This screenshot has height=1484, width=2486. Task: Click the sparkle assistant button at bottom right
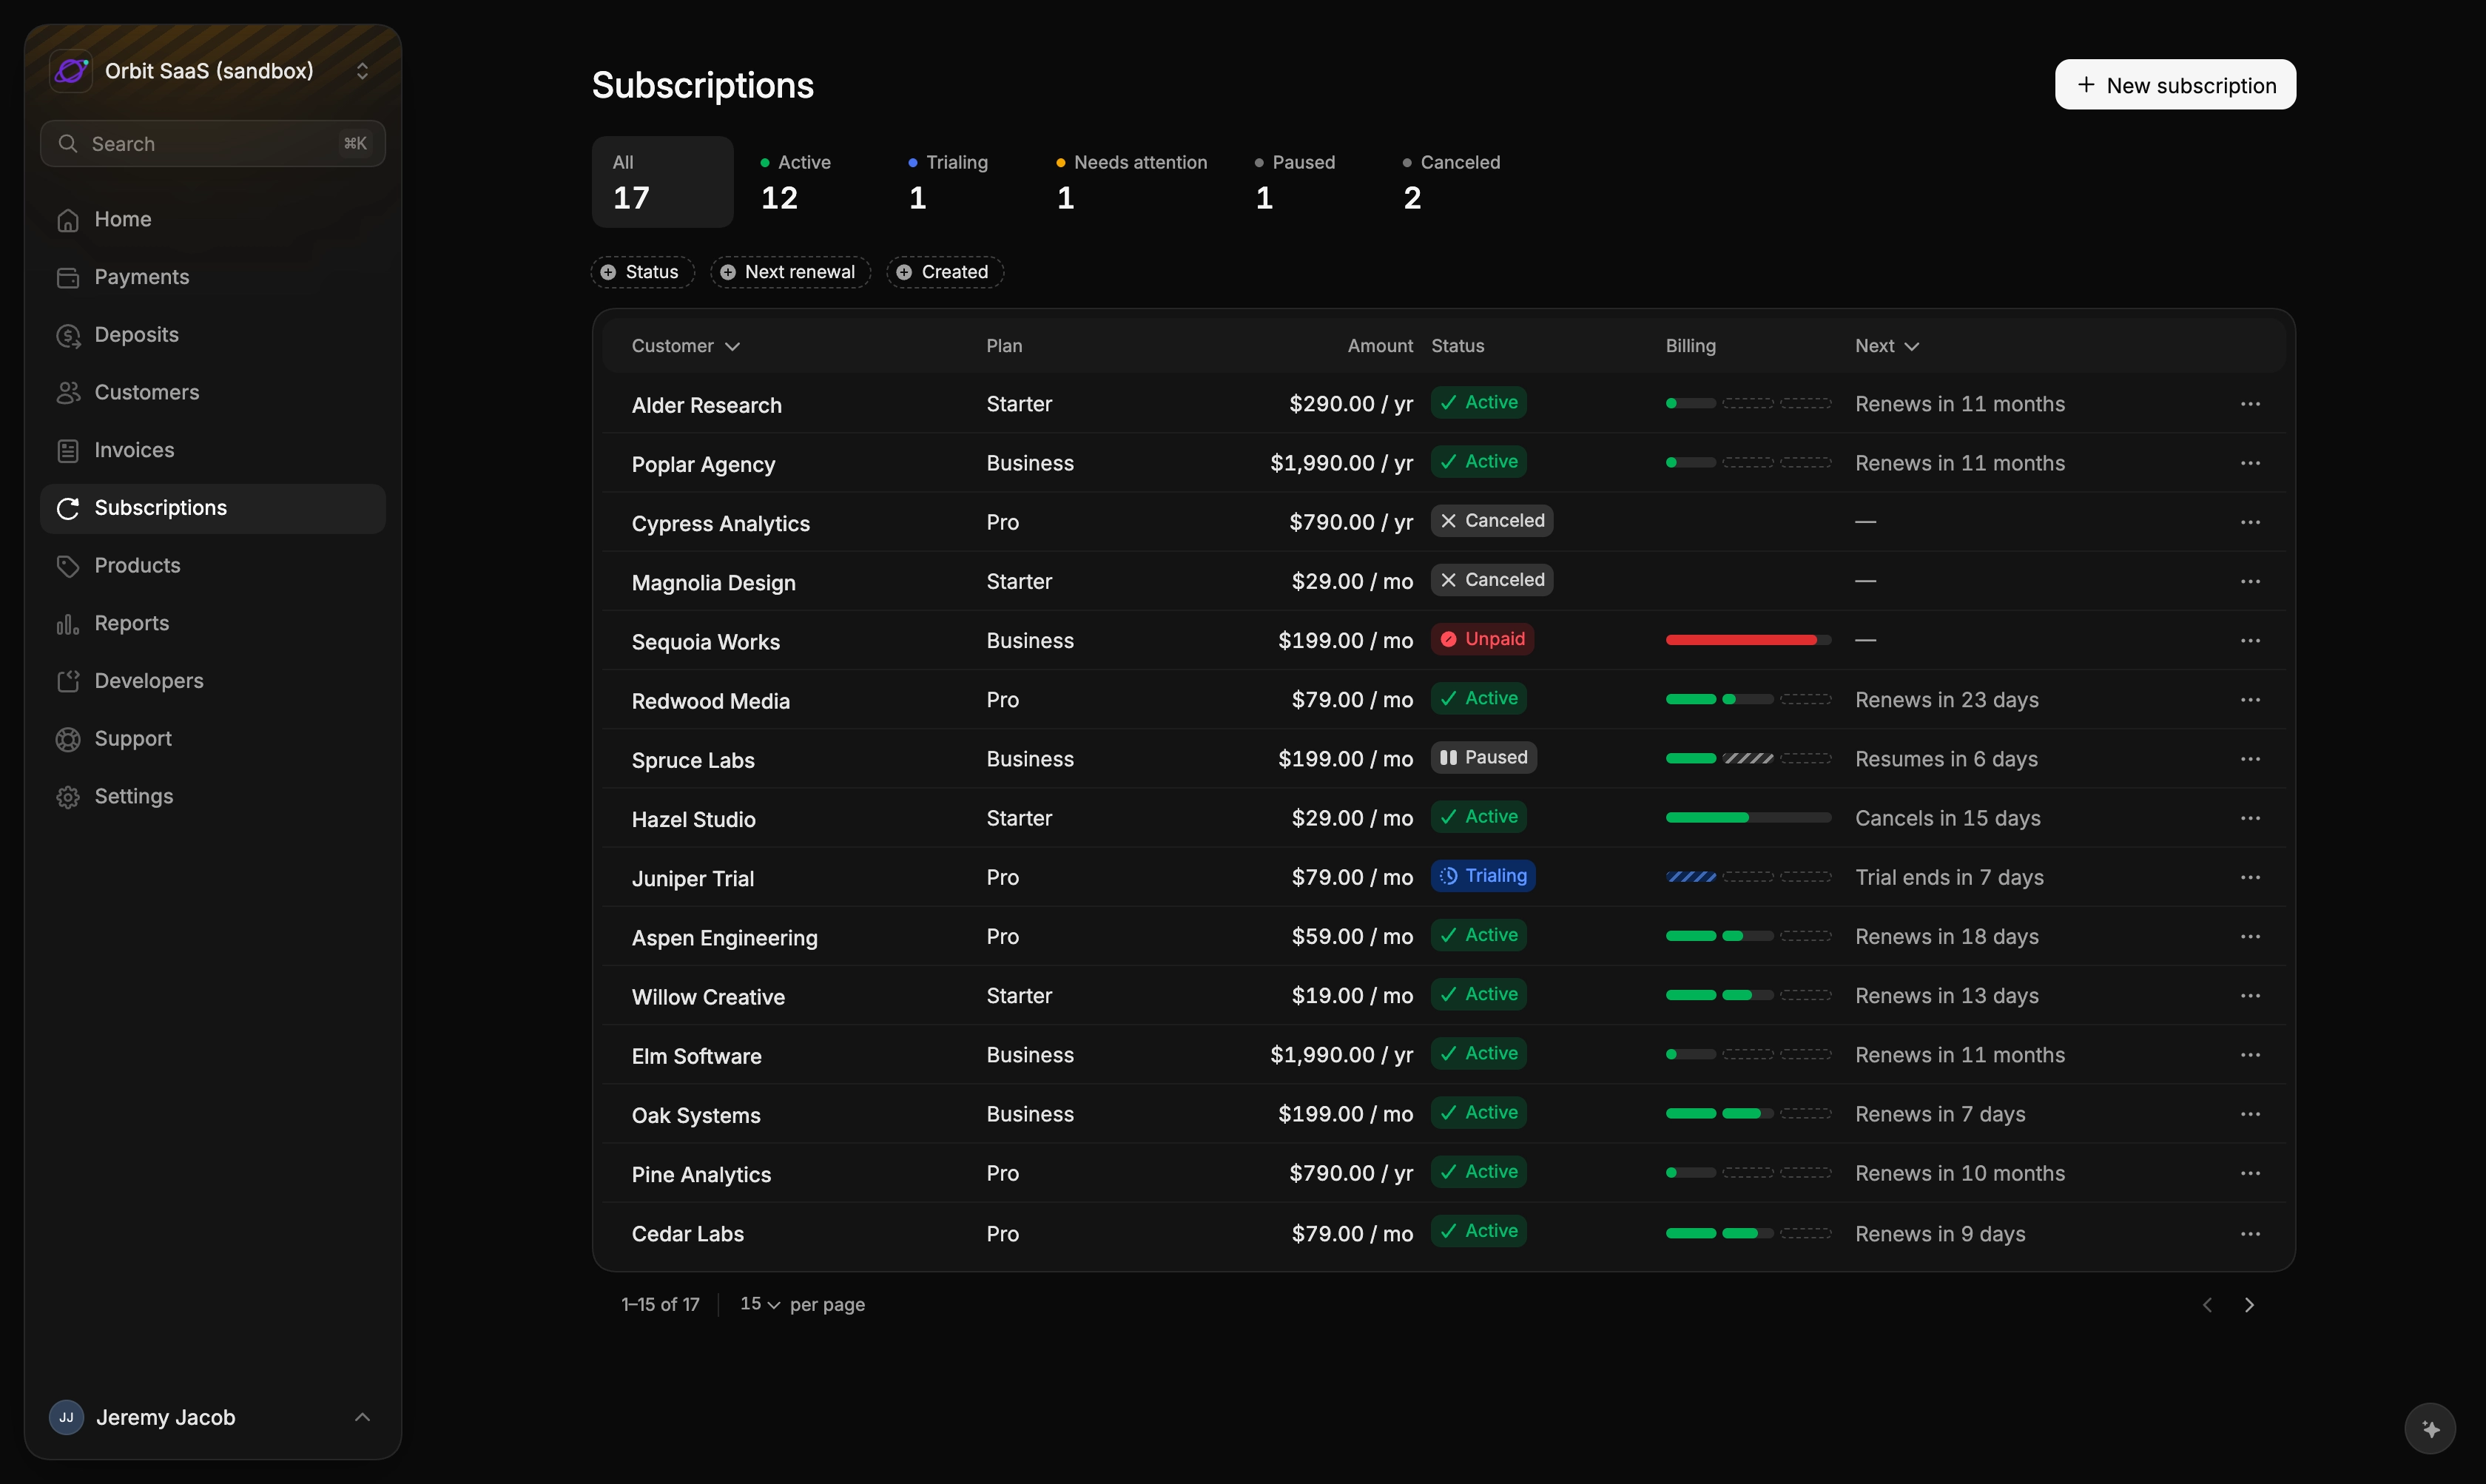coord(2430,1429)
